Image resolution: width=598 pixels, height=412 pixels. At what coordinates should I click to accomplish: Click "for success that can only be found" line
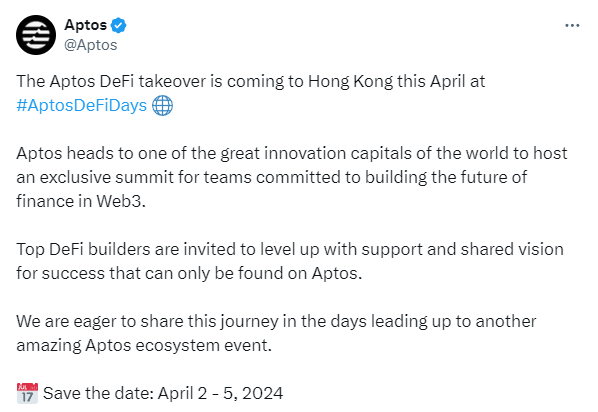(x=161, y=274)
